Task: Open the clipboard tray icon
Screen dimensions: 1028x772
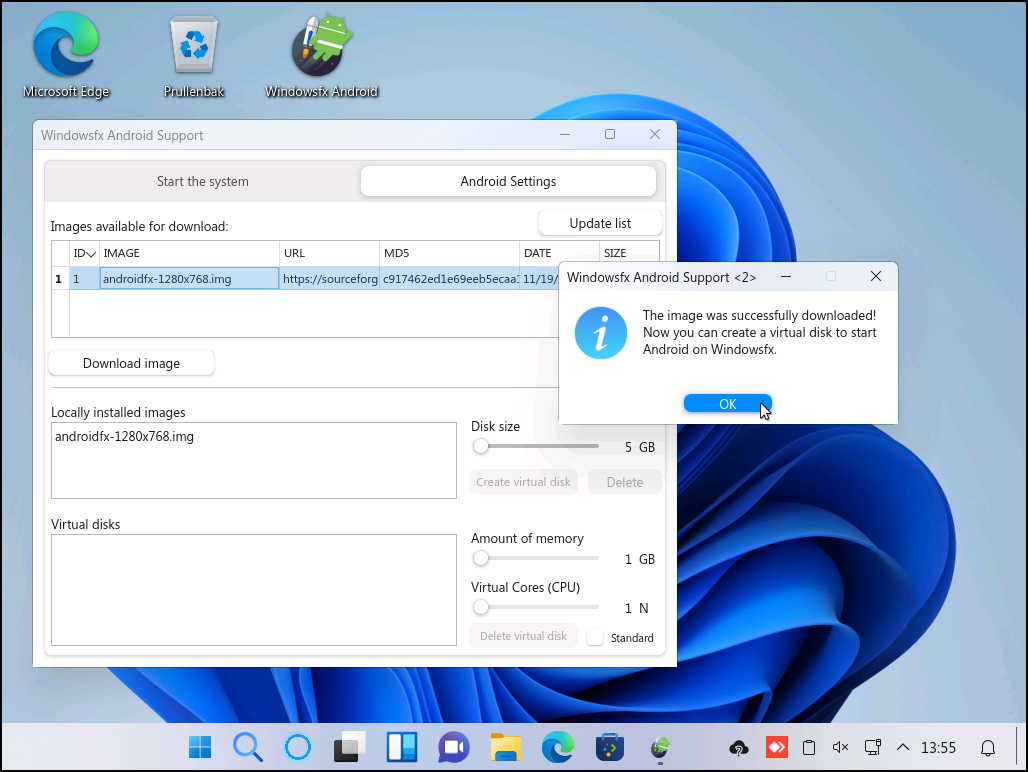Action: point(809,748)
